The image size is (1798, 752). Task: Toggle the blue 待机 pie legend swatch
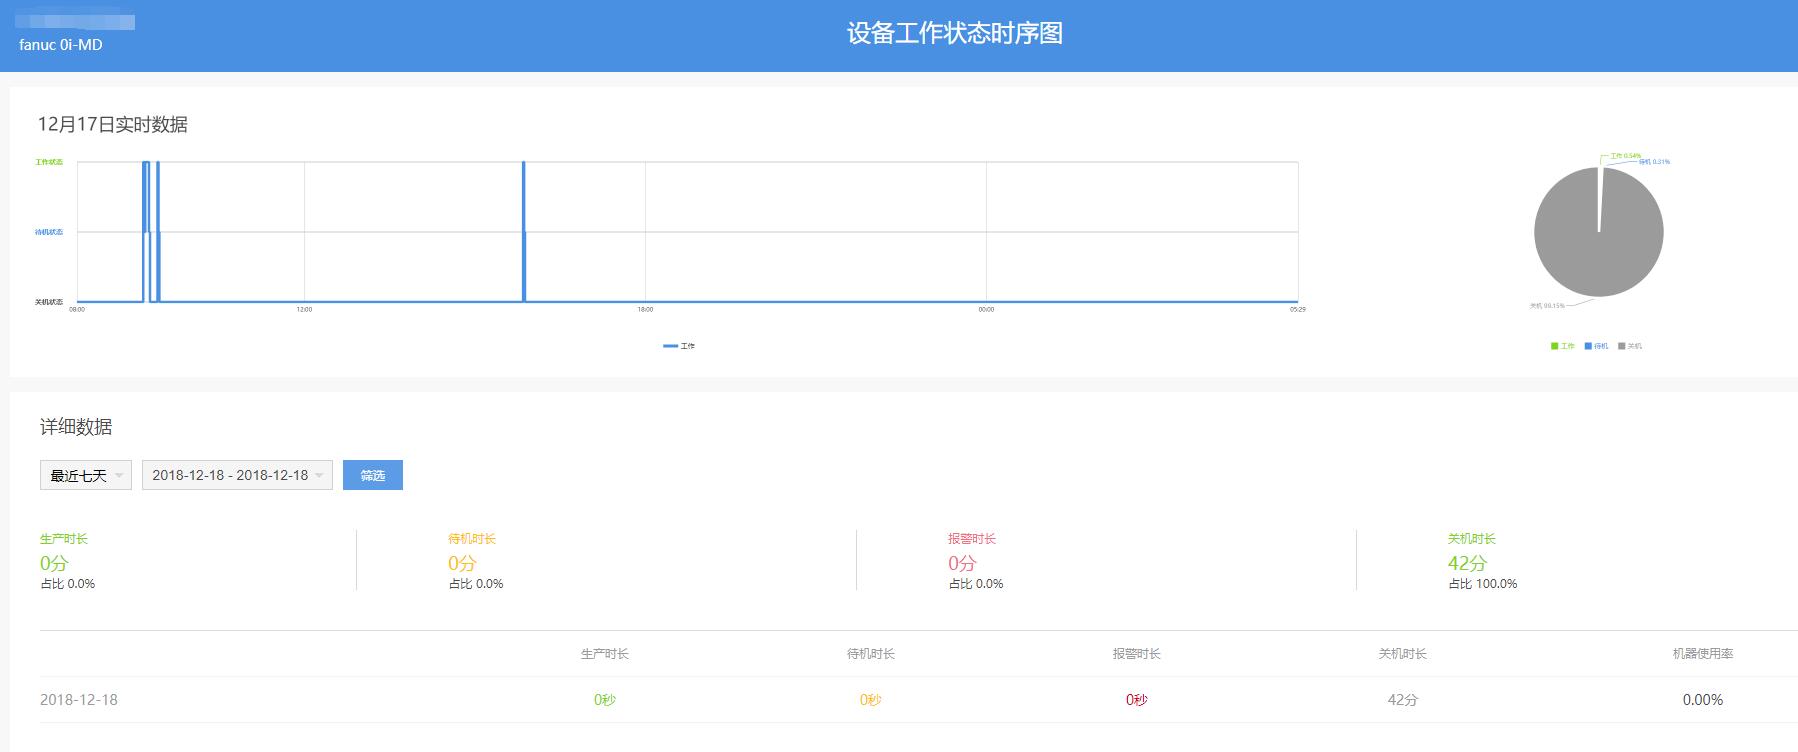pyautogui.click(x=1589, y=346)
